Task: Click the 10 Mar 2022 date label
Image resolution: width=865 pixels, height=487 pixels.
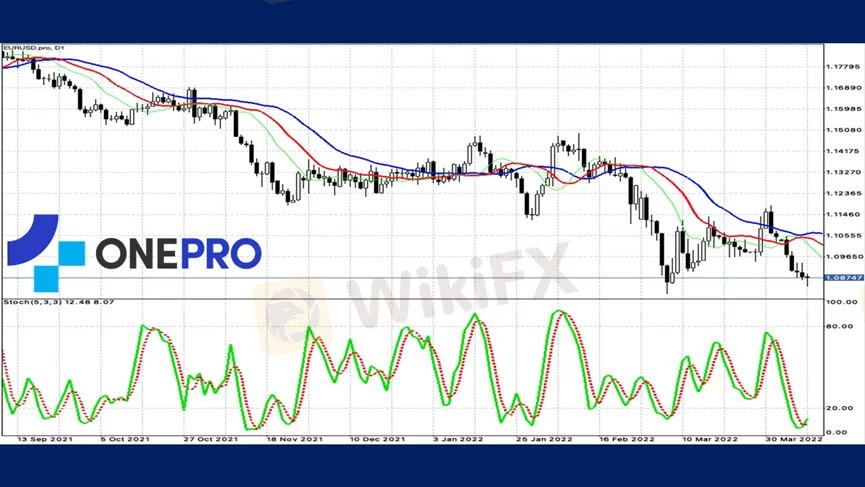Action: pos(710,440)
